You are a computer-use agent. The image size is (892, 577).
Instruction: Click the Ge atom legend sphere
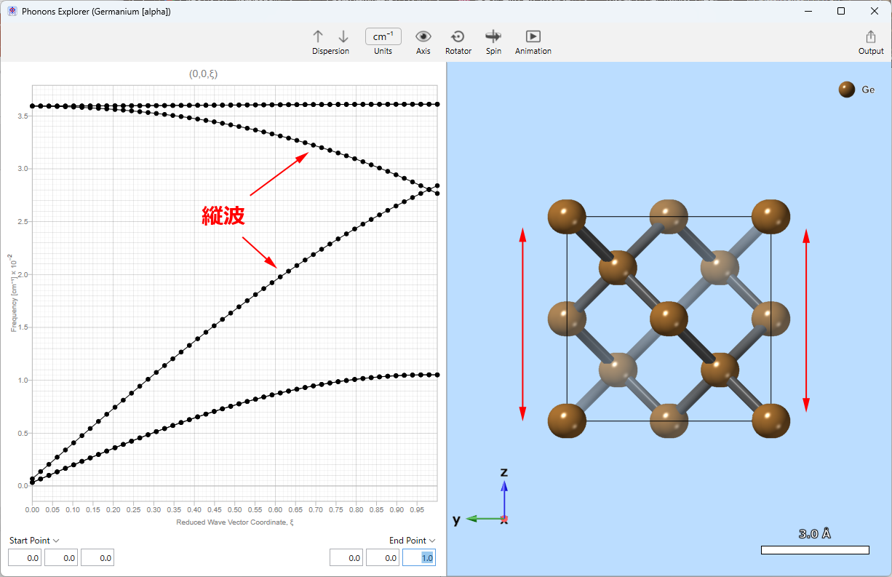847,90
